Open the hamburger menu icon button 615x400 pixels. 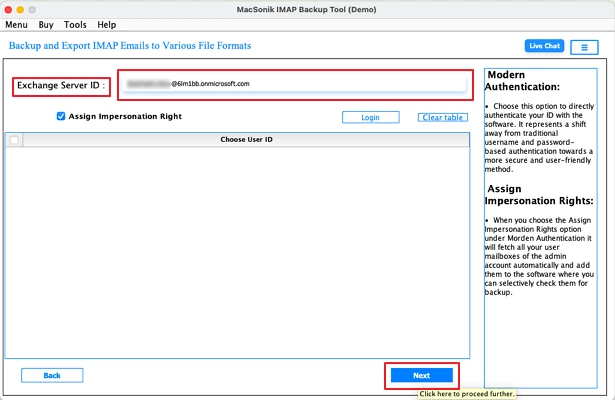[x=584, y=47]
